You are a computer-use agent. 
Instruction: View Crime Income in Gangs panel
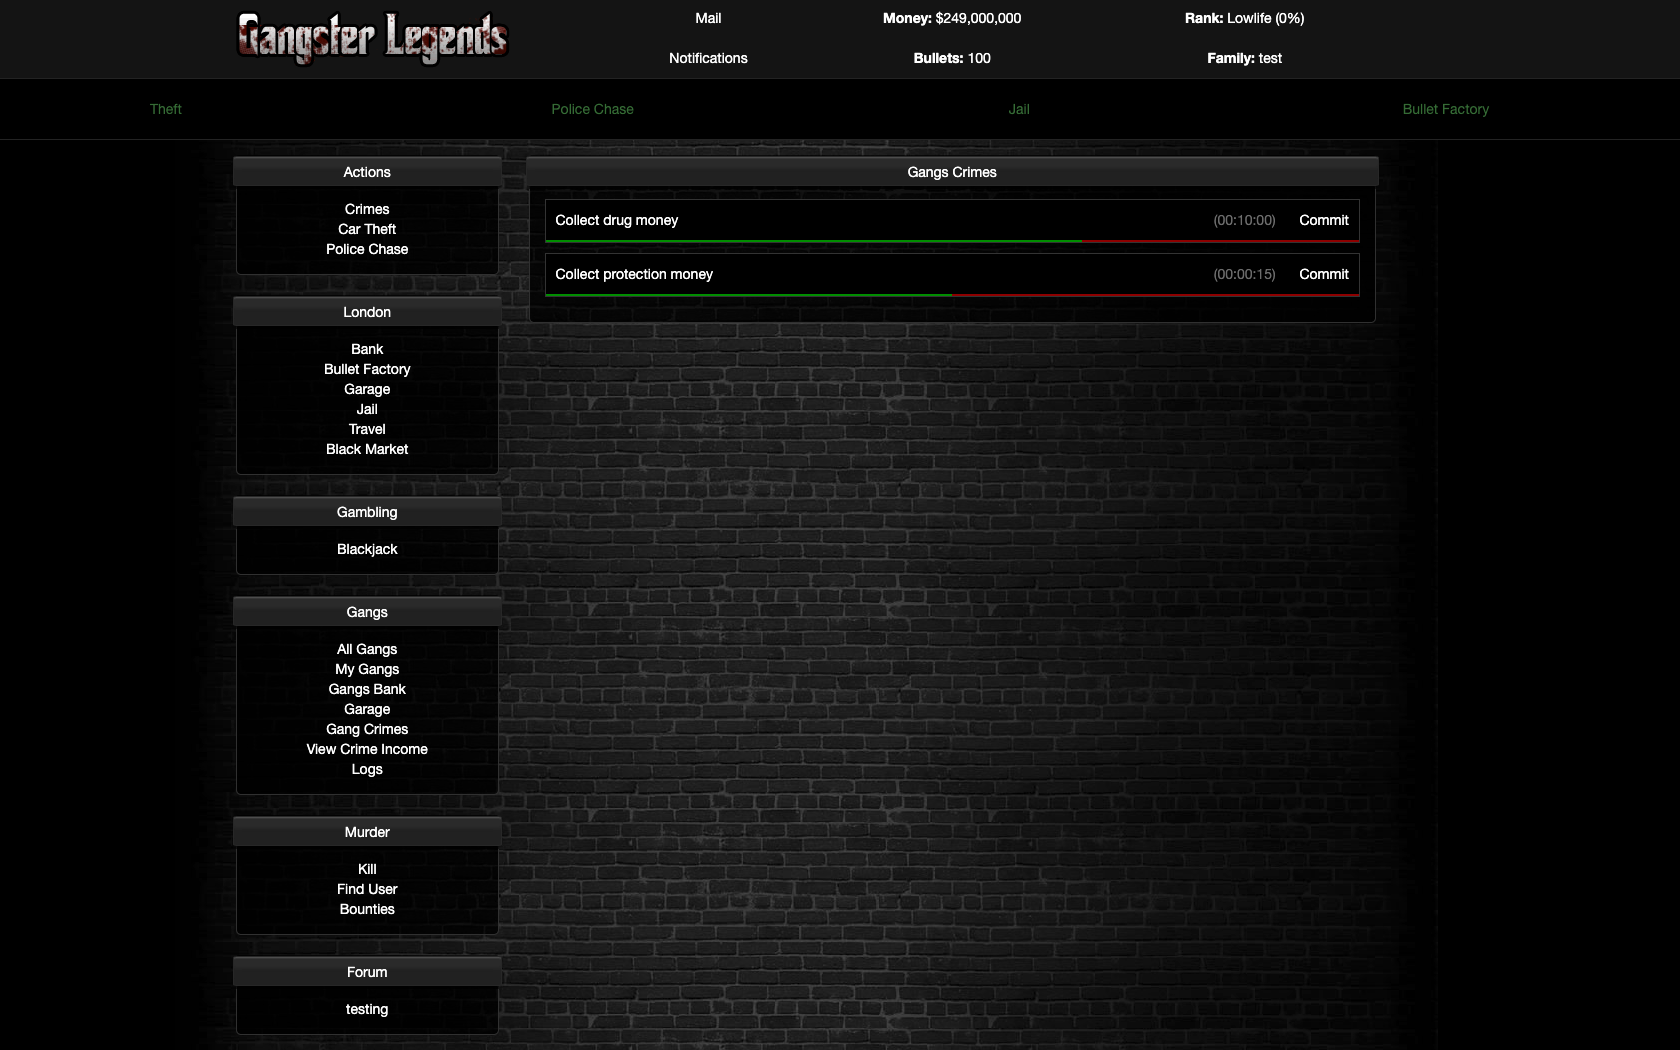click(367, 749)
